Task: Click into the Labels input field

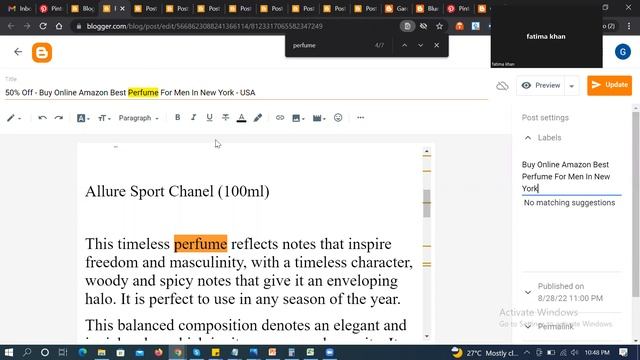Action: (571, 177)
